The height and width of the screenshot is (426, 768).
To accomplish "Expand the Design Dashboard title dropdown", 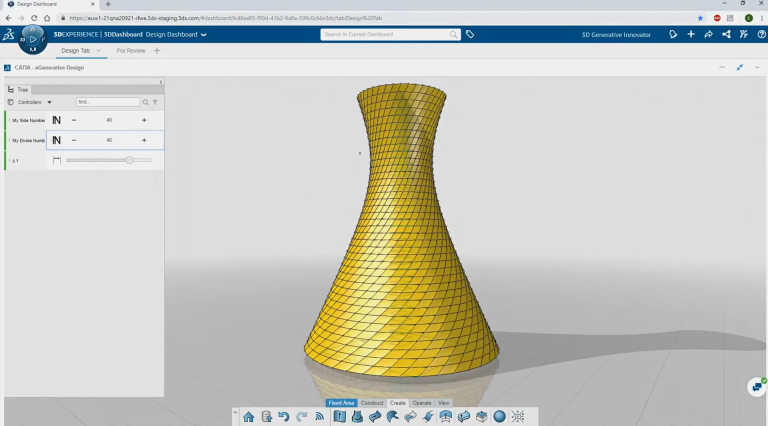I will tap(204, 35).
